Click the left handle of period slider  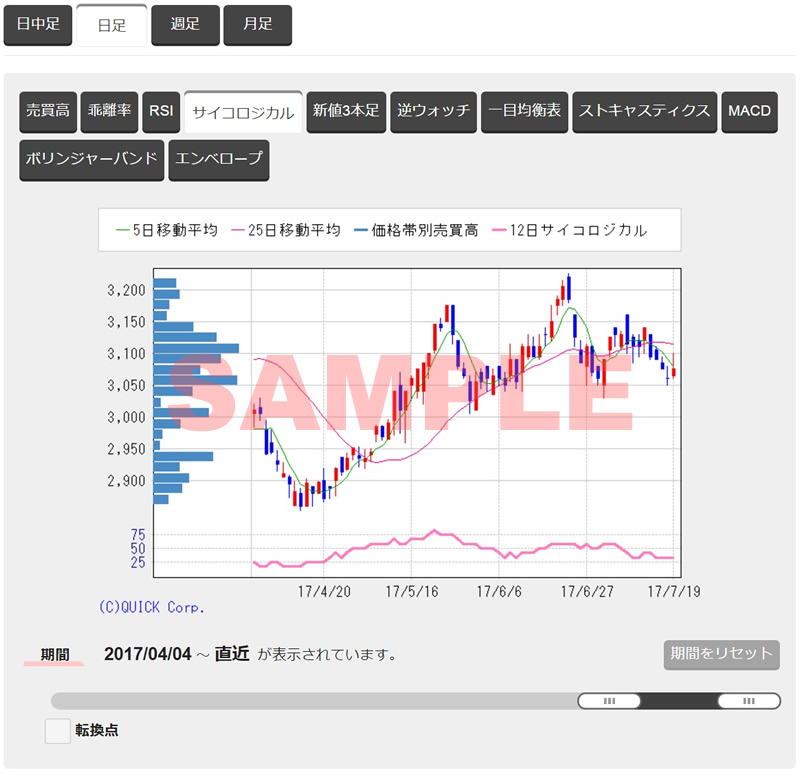[x=609, y=700]
